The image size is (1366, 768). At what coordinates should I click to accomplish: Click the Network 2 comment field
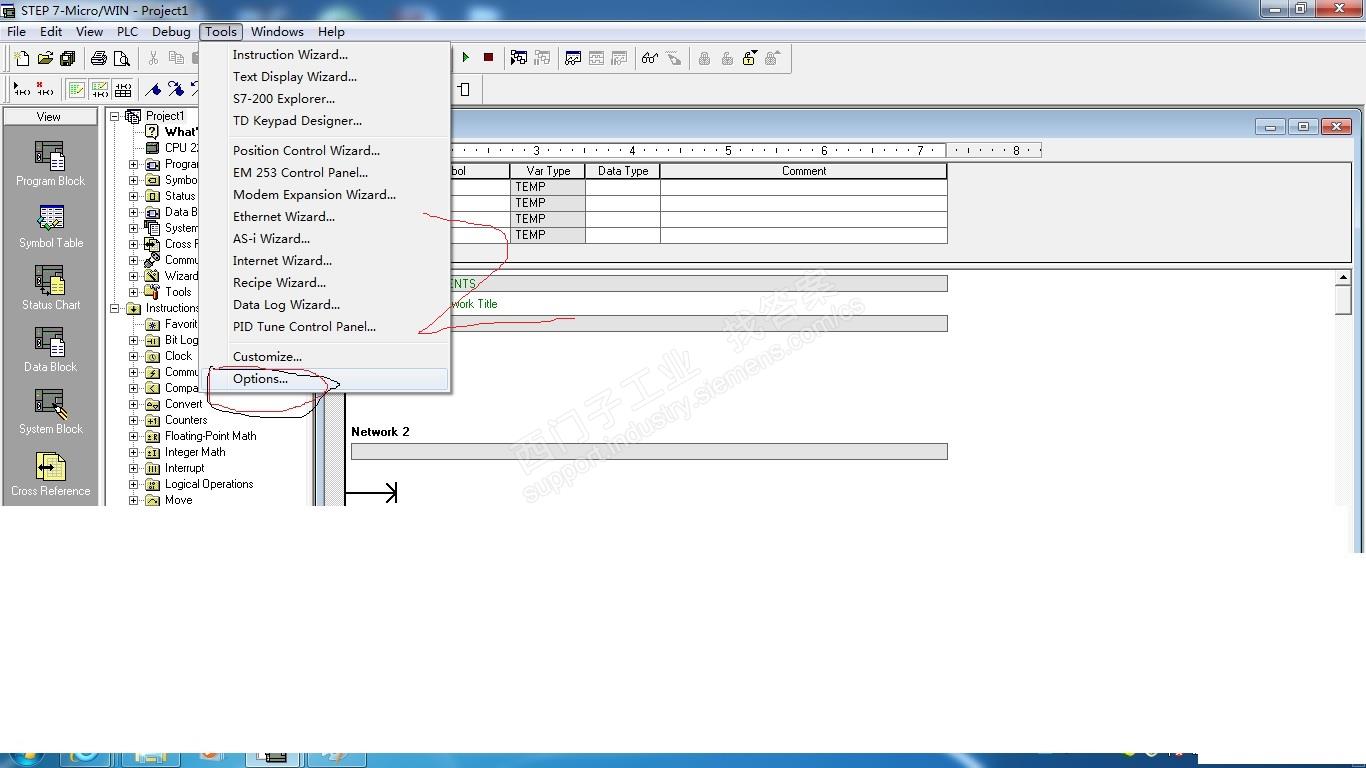649,452
